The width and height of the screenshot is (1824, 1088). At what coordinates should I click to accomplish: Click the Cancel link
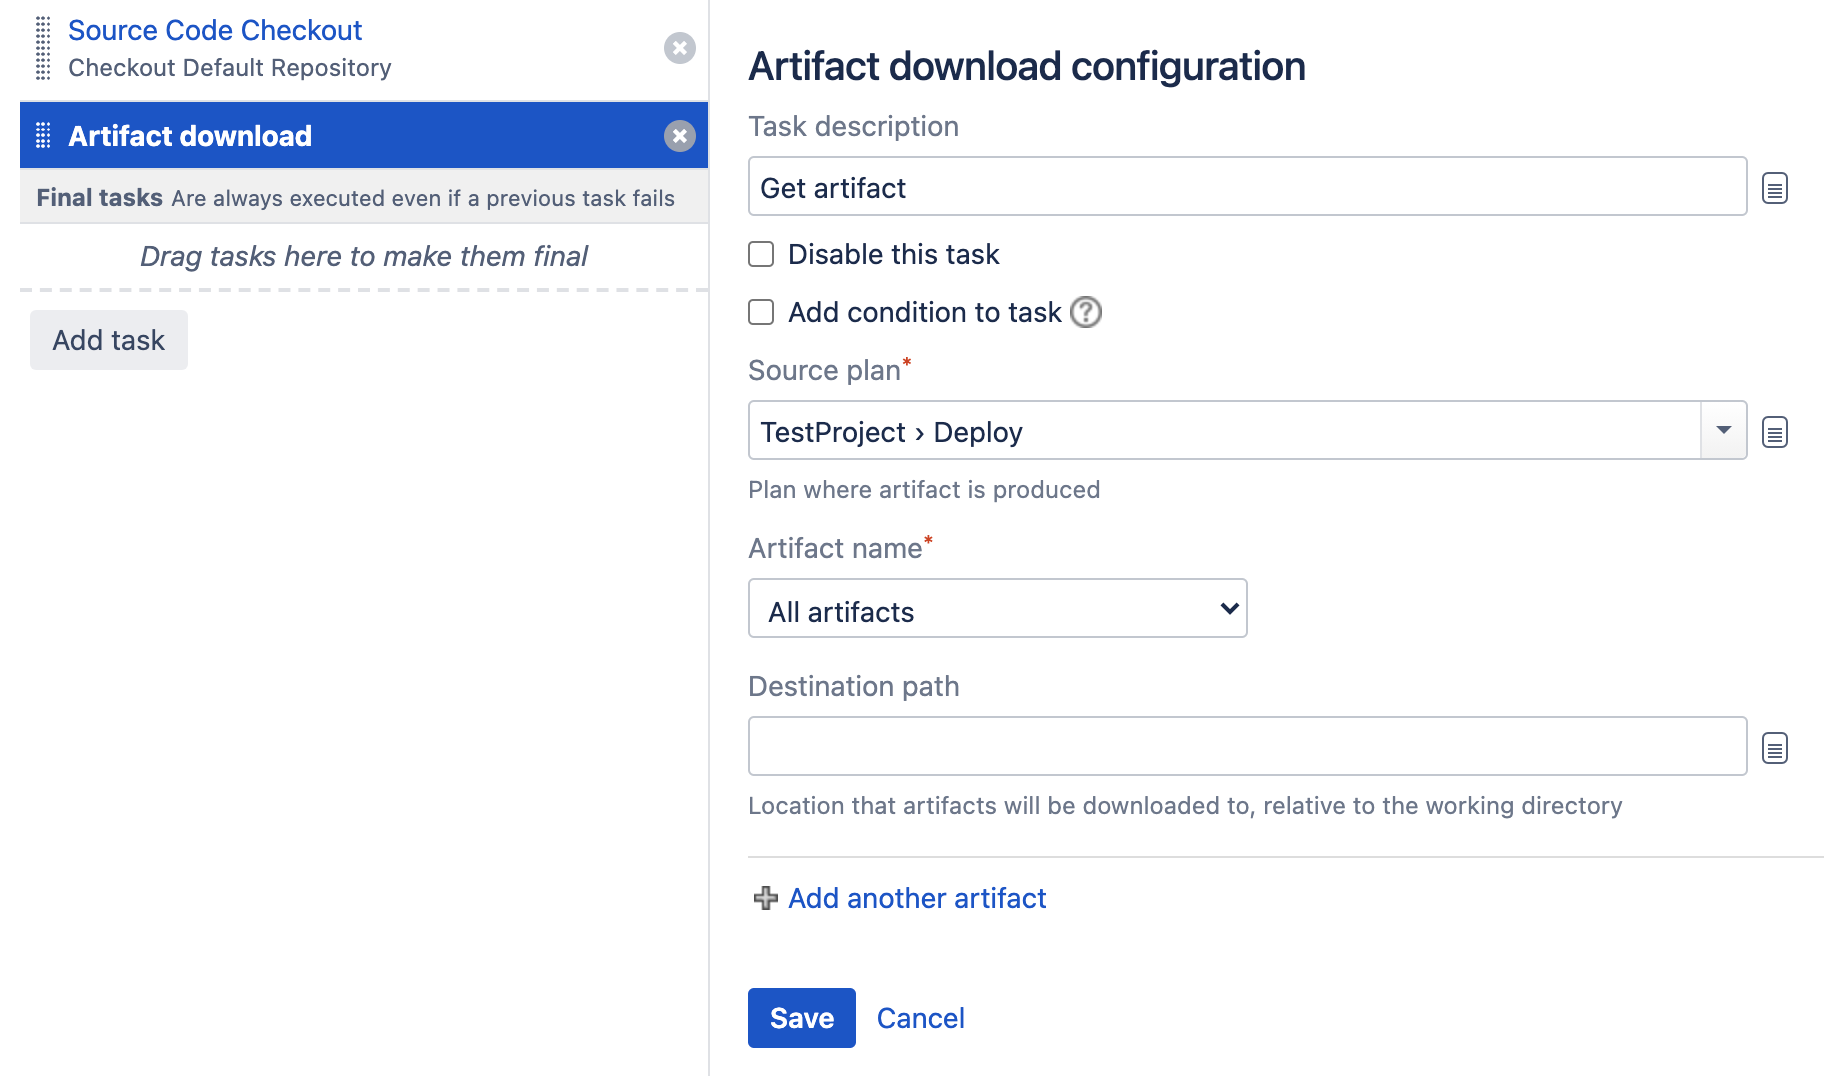pyautogui.click(x=920, y=1018)
